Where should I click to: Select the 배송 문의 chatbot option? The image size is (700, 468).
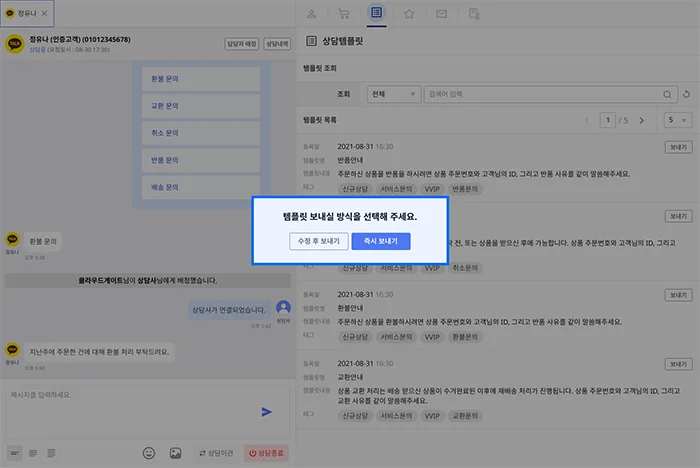coord(201,187)
